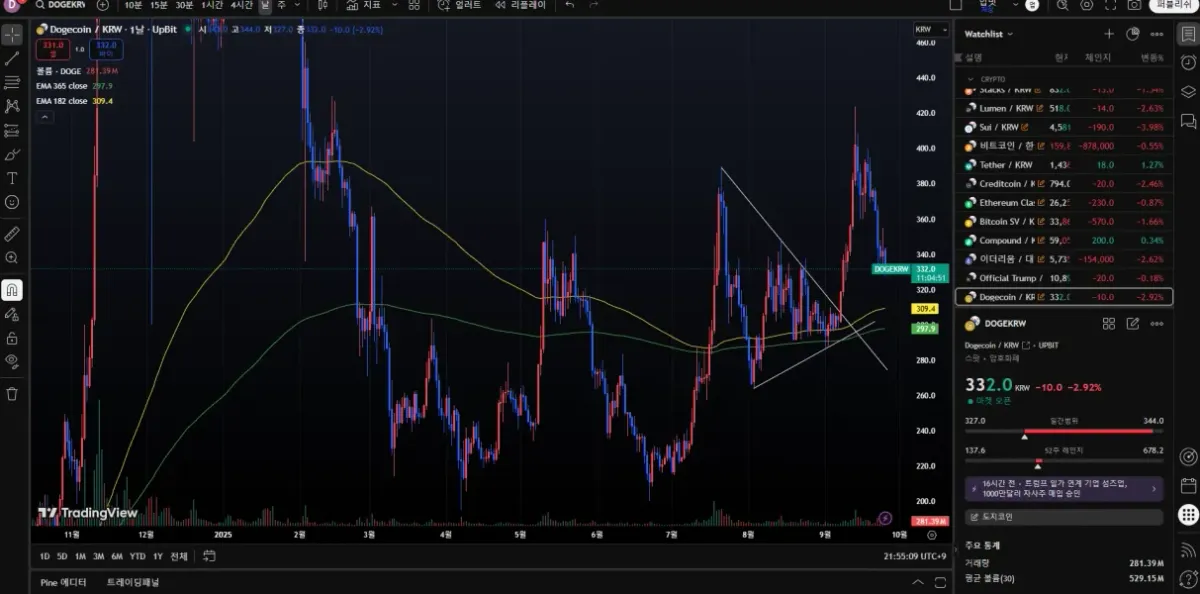1200x594 pixels.
Task: Open the Trump family news headline
Action: (x=1064, y=488)
